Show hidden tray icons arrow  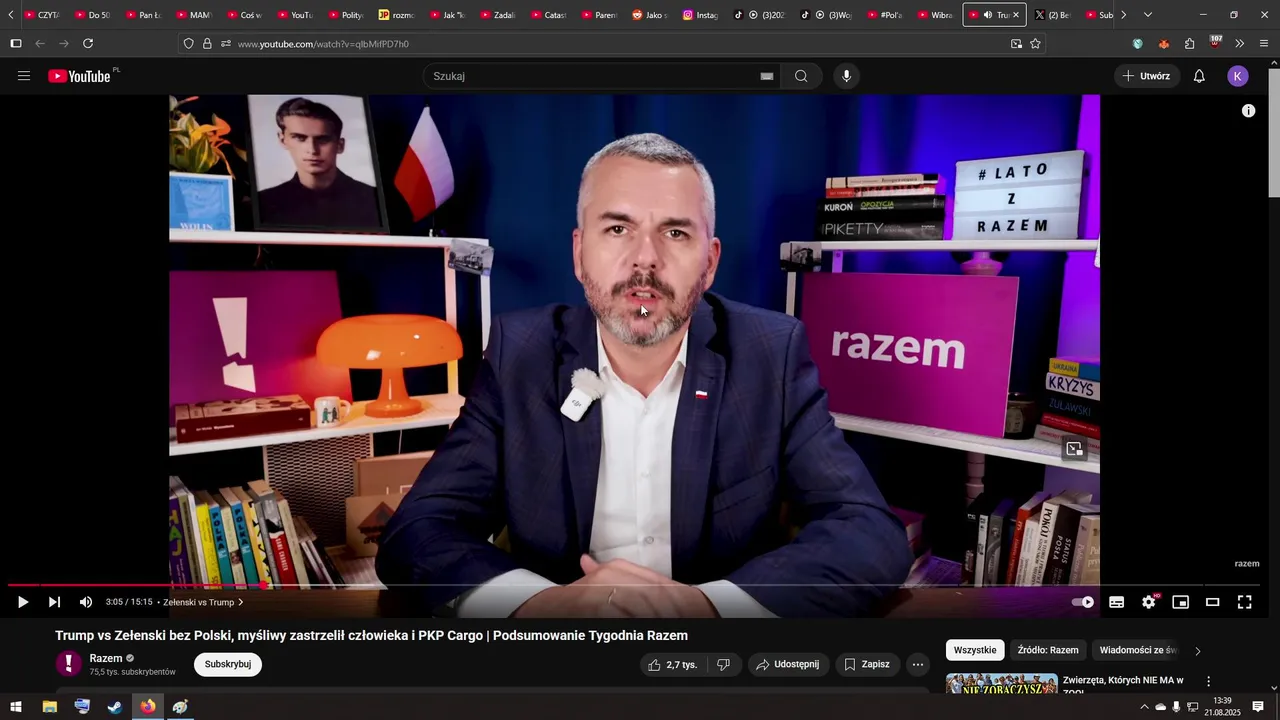[x=1144, y=707]
